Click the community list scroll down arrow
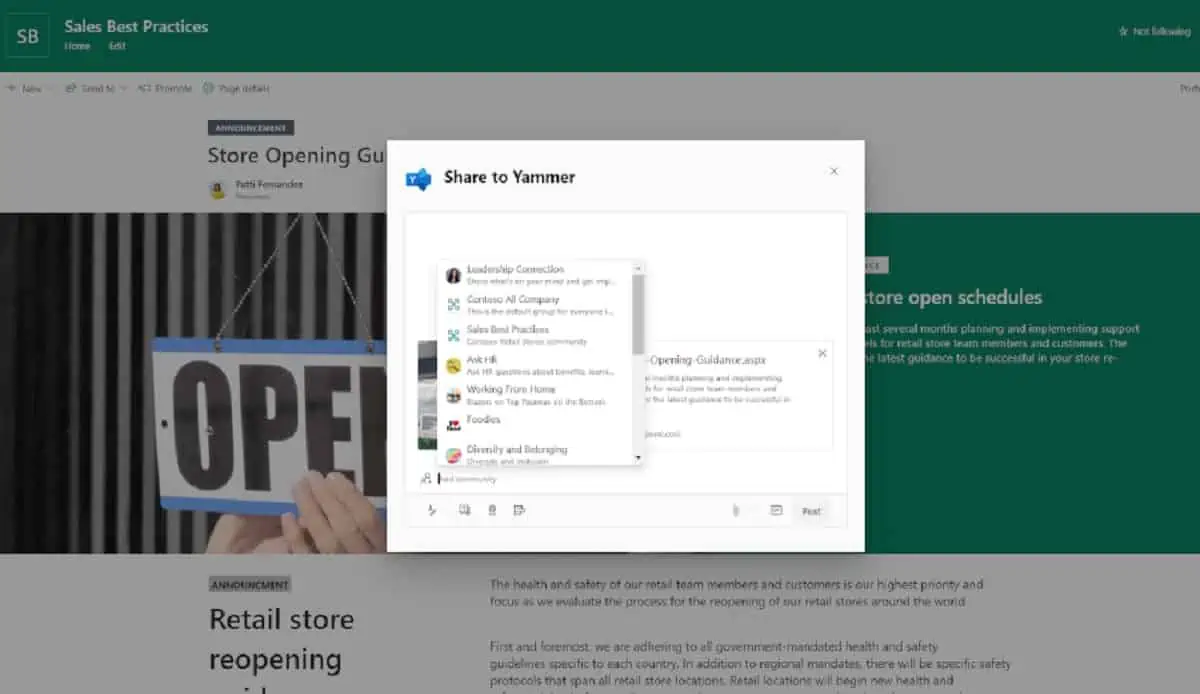 click(x=638, y=458)
